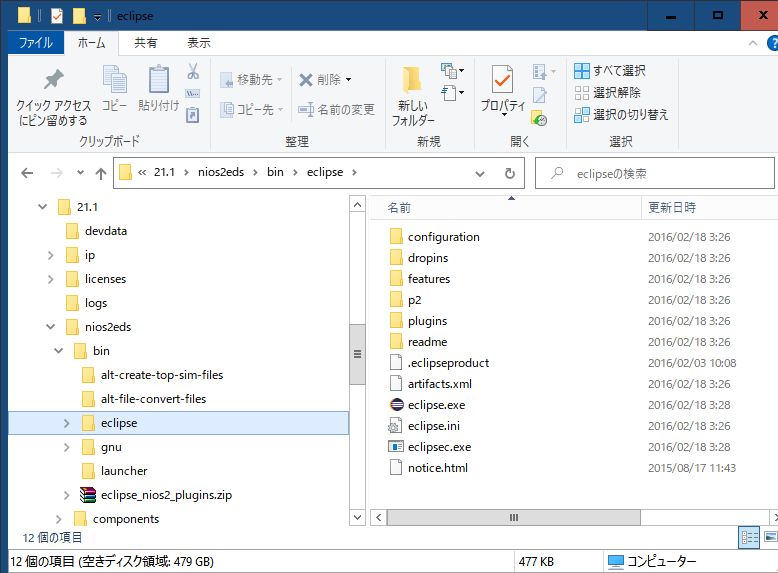
Task: Expand the gnu tree node
Action: (66, 447)
